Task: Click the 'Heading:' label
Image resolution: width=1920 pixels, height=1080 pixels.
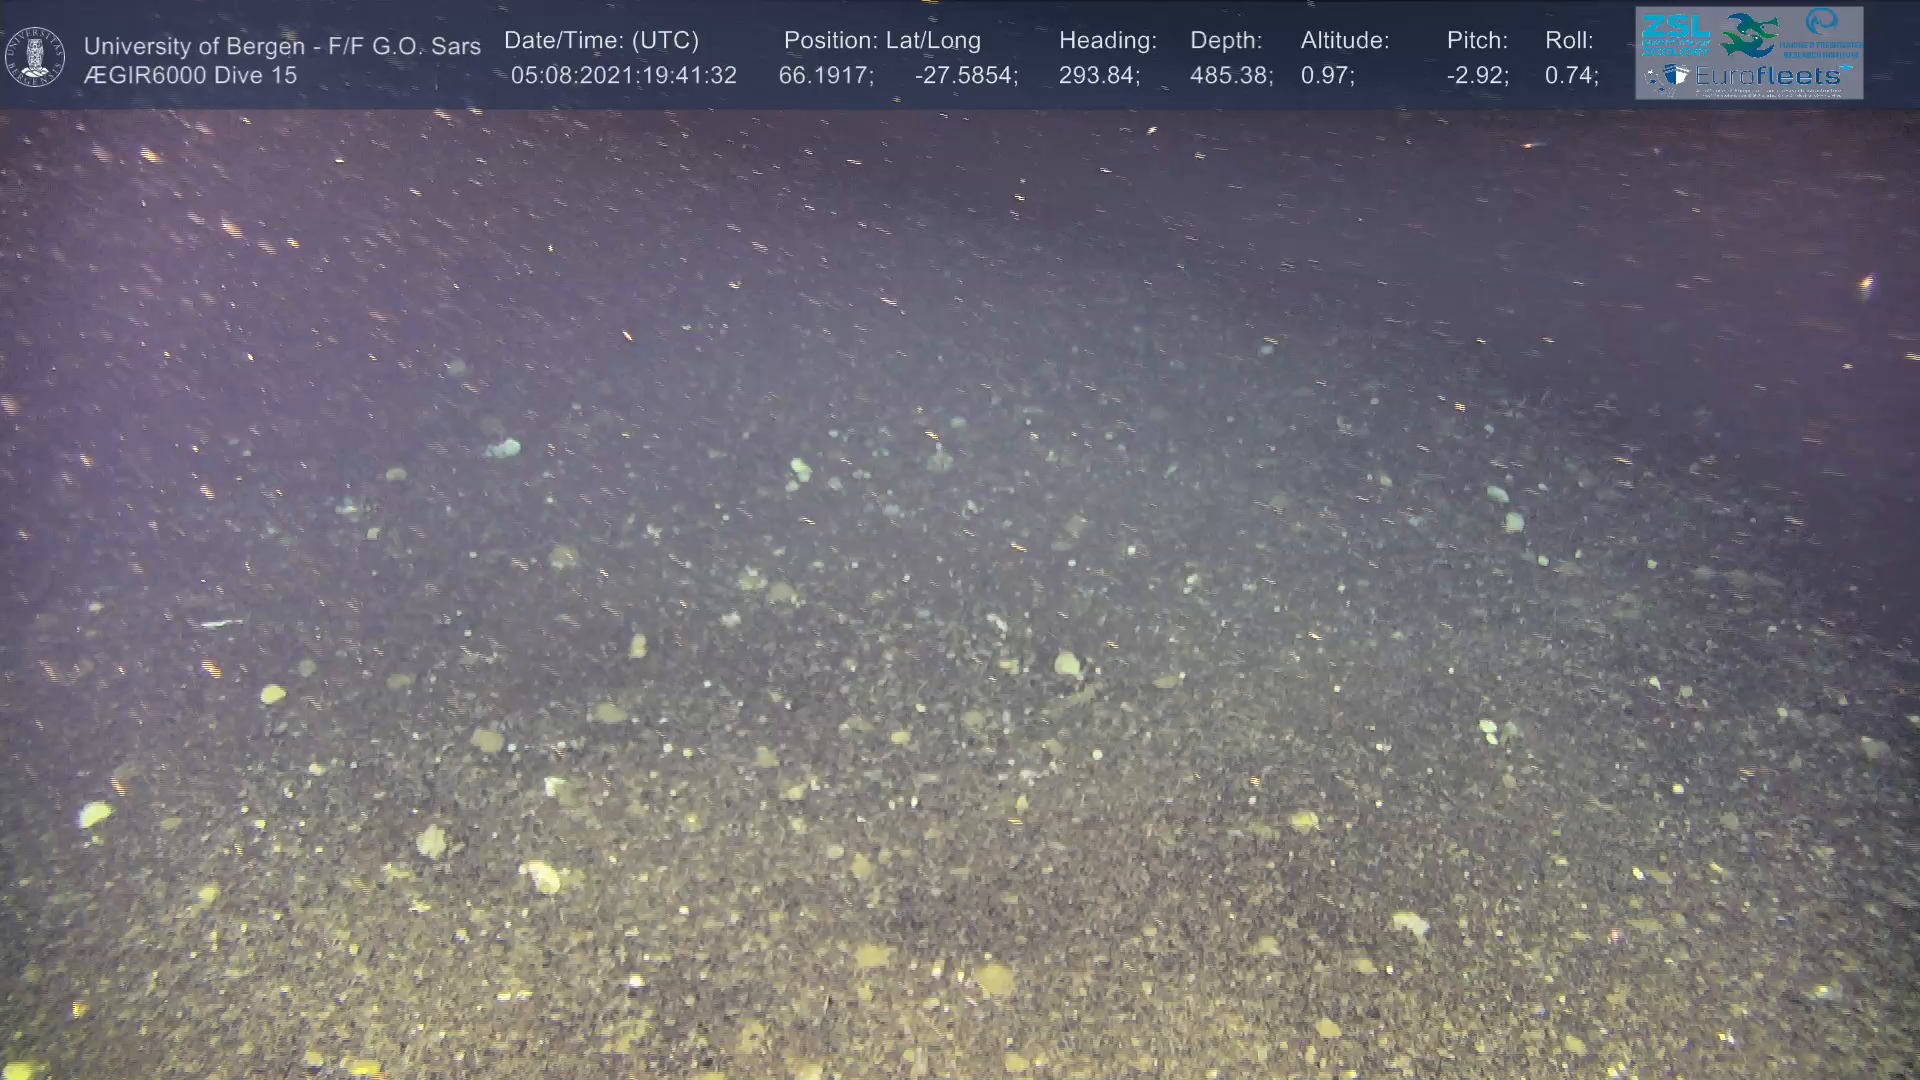Action: [x=1107, y=41]
